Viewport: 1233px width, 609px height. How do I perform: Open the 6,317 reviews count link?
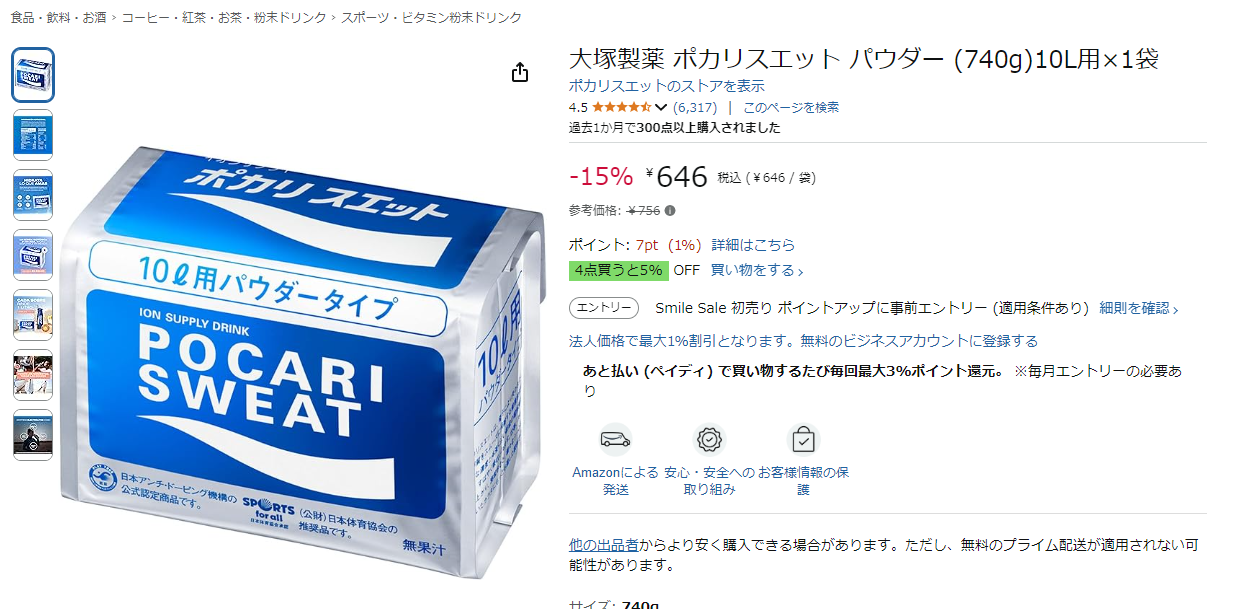695,107
